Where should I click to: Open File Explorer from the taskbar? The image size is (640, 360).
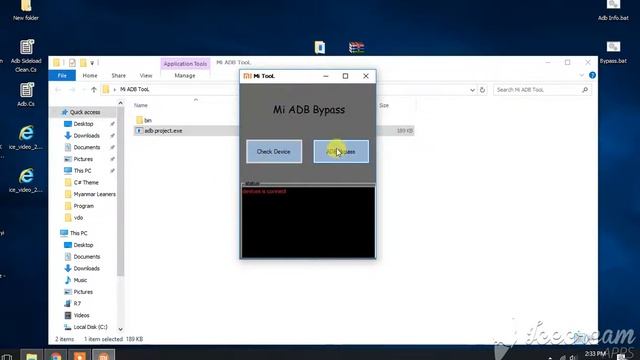(x=32, y=355)
